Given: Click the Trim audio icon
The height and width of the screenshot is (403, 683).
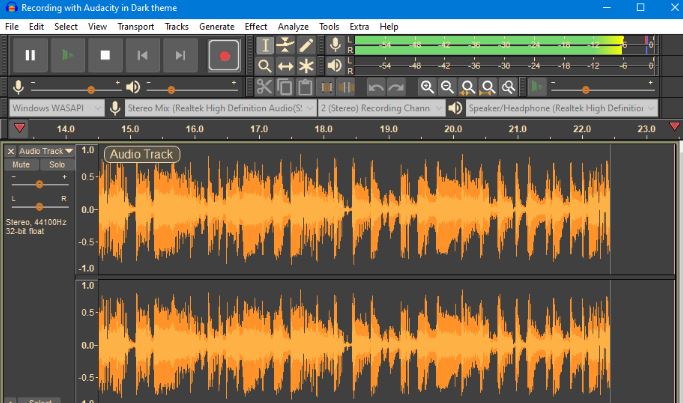Looking at the screenshot, I should (326, 87).
